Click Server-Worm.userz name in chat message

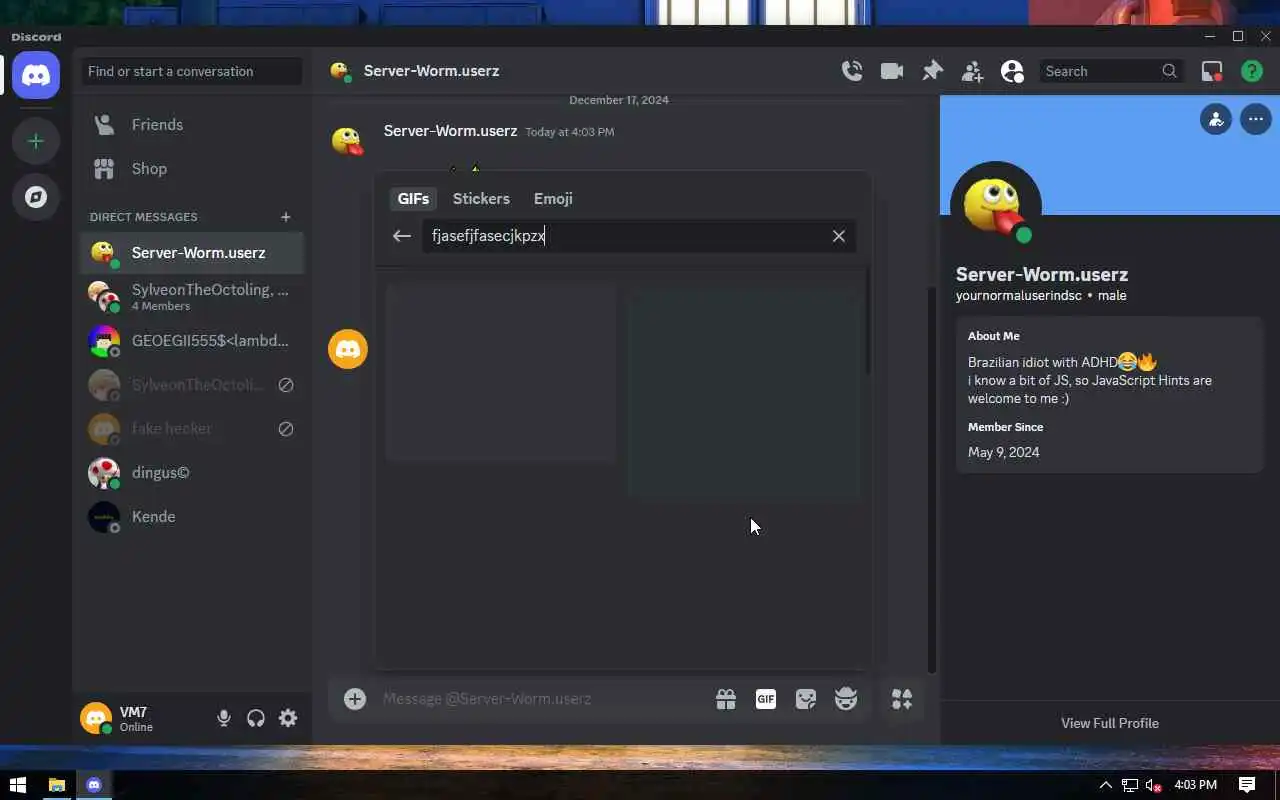(x=450, y=131)
